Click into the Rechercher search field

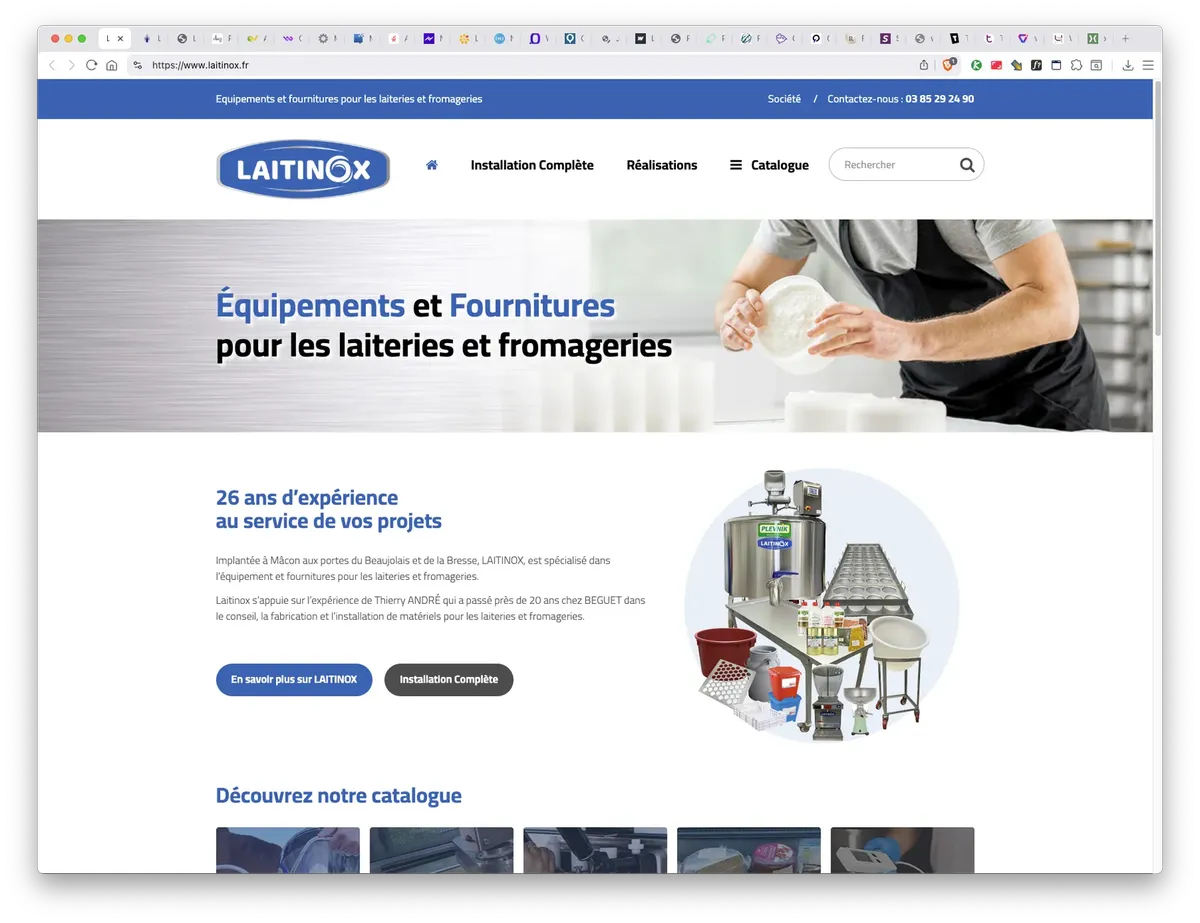[x=895, y=165]
